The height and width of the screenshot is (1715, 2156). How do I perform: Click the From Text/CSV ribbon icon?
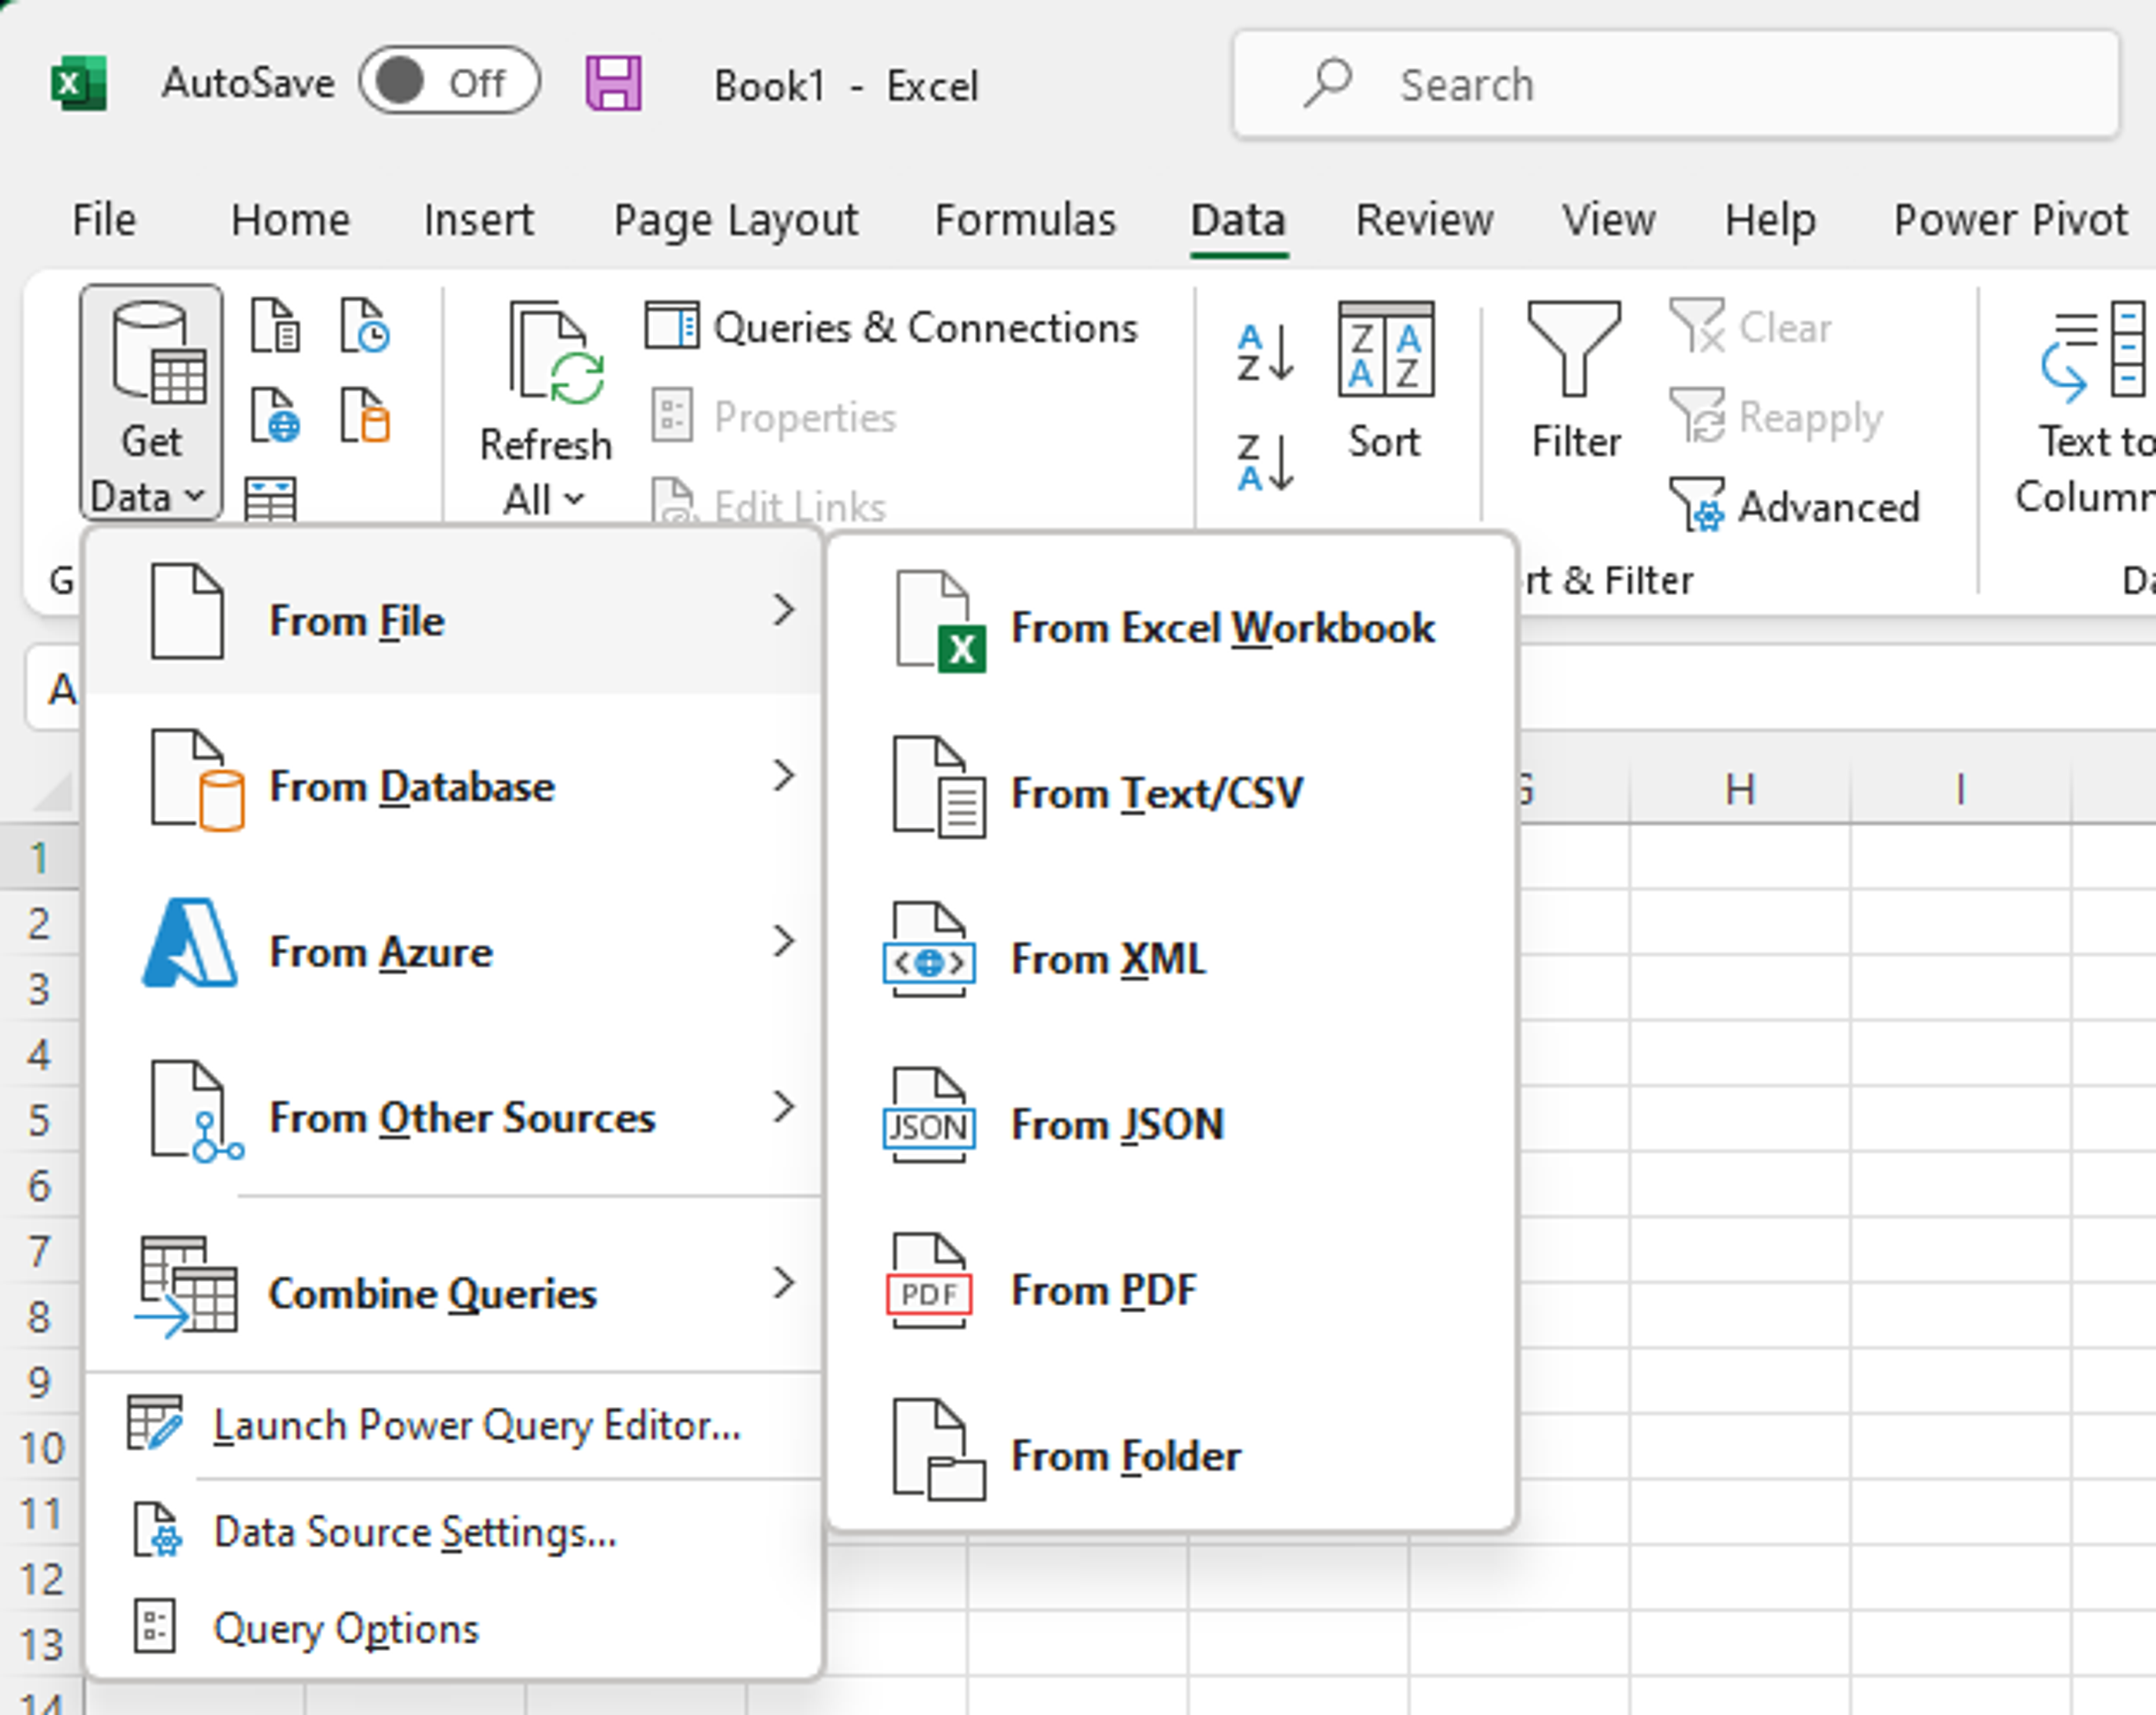275,325
